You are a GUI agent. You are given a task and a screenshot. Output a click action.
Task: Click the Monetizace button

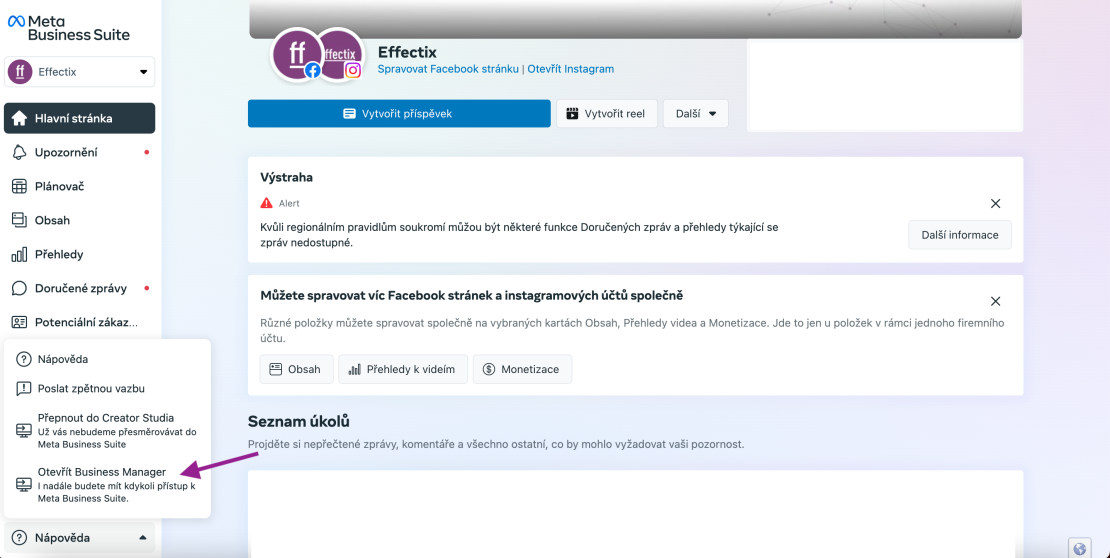click(x=522, y=369)
